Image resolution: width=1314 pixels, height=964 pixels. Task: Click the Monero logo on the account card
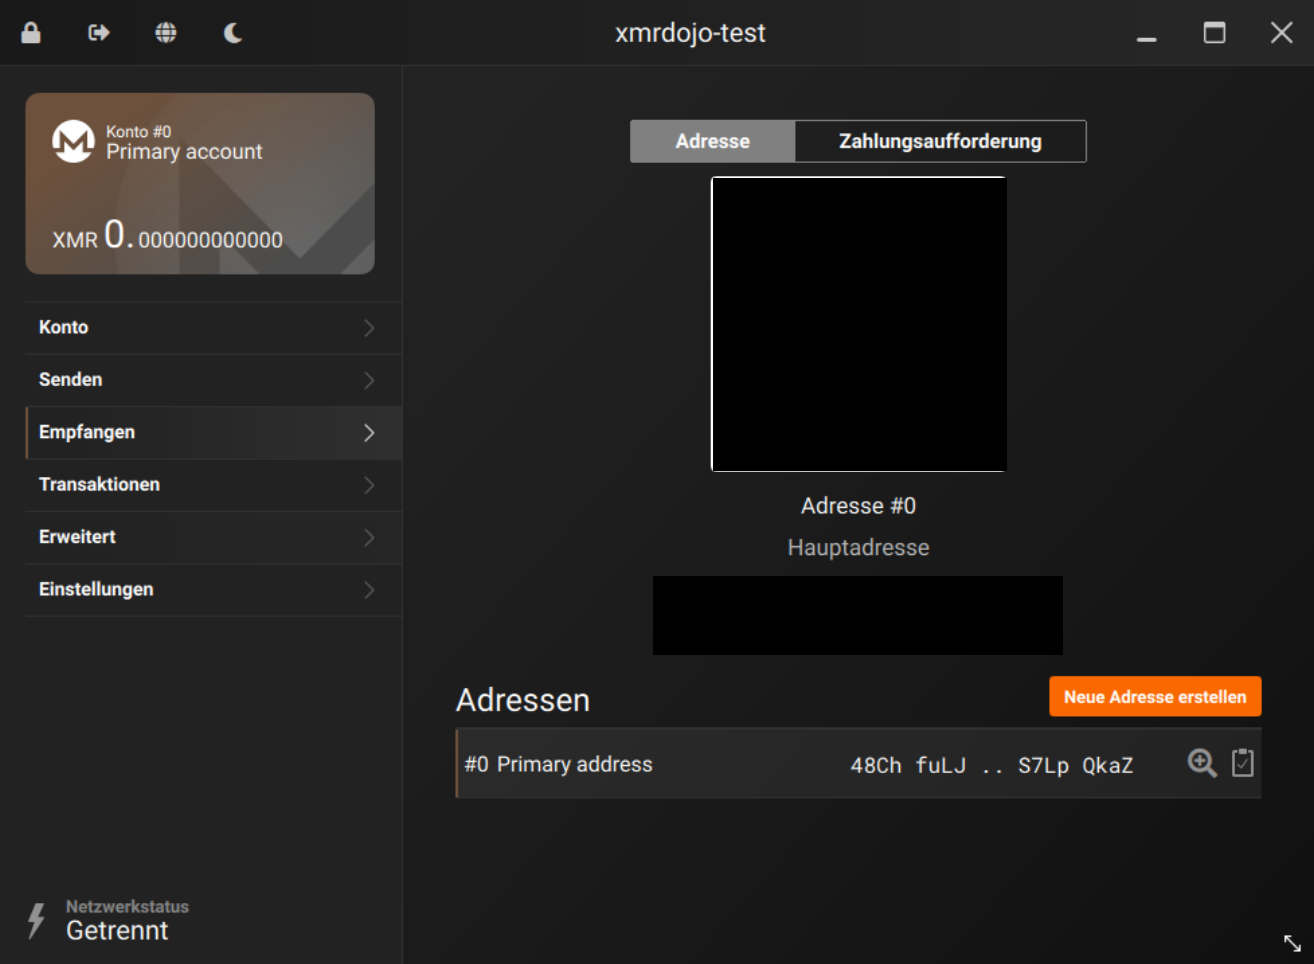click(73, 142)
